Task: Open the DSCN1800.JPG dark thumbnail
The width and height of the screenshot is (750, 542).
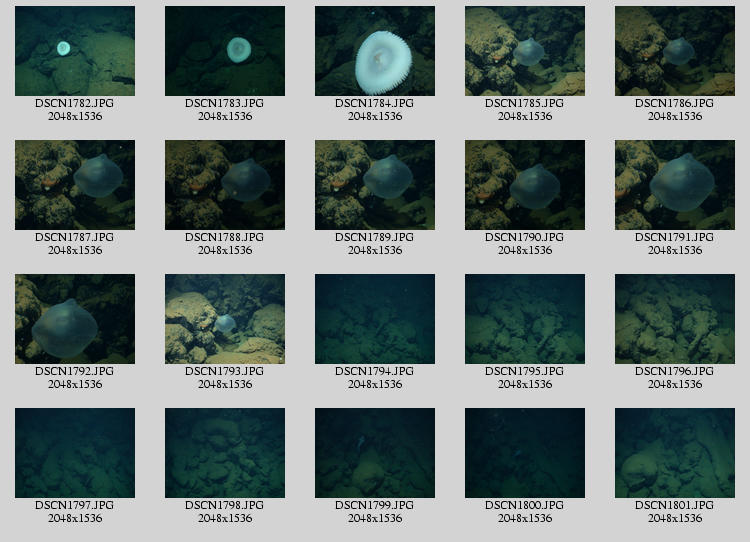Action: coord(525,453)
